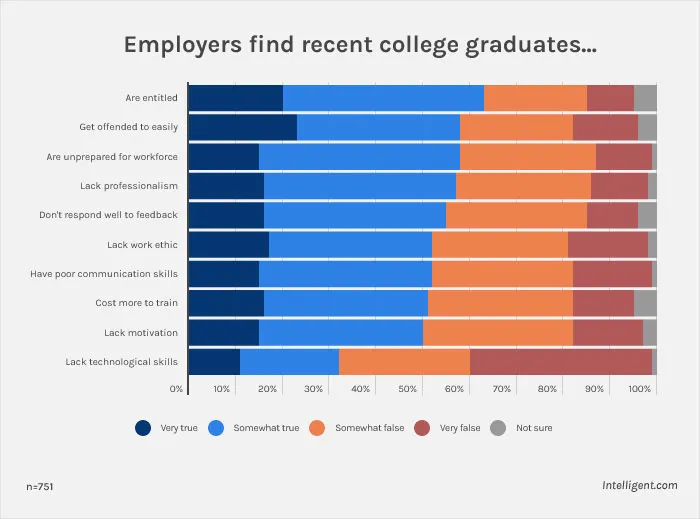
Task: Click the Very true legend dot
Action: tap(143, 428)
